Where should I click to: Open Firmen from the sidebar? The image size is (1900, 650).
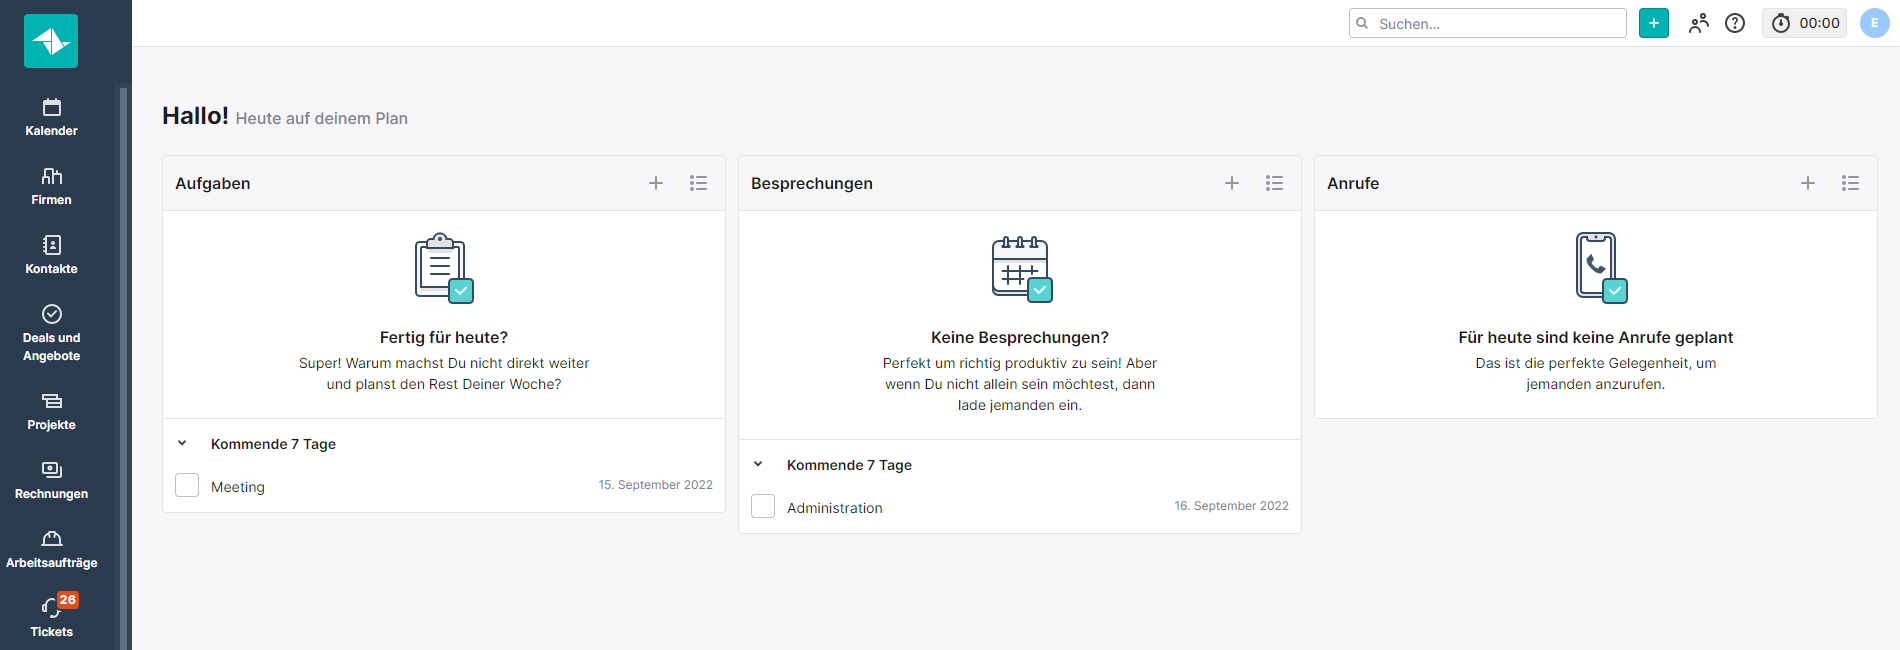coord(52,186)
